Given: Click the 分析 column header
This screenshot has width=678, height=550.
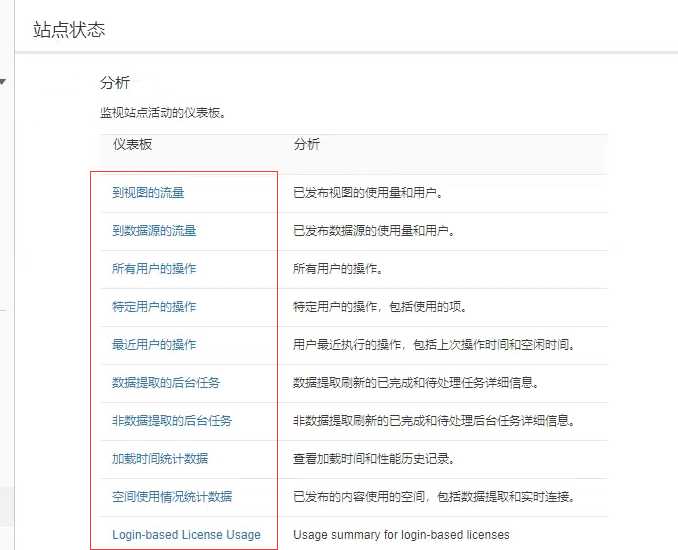Looking at the screenshot, I should click(307, 144).
